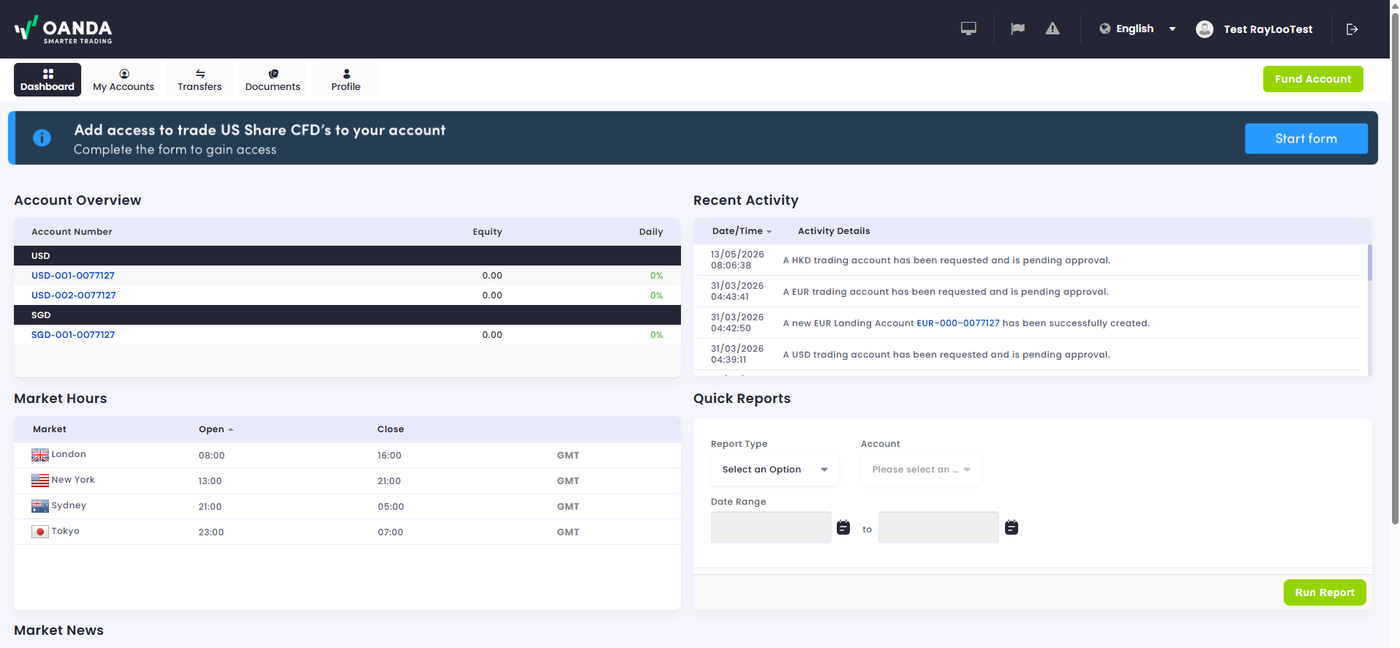Open account SGD-001-0077127 link
1400x648 pixels.
[x=73, y=334]
